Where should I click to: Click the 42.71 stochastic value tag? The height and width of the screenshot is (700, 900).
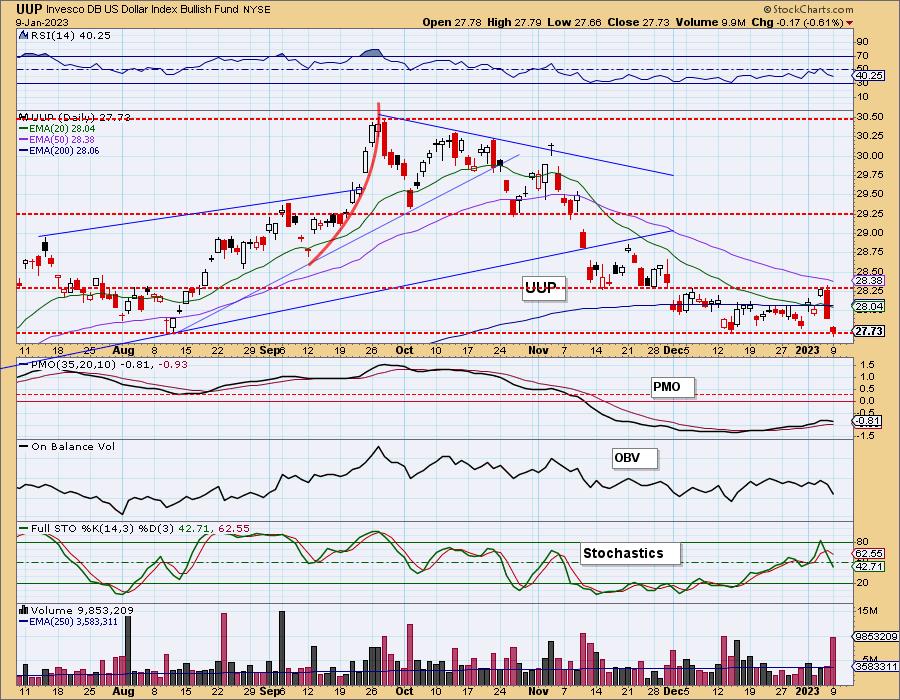(x=869, y=566)
